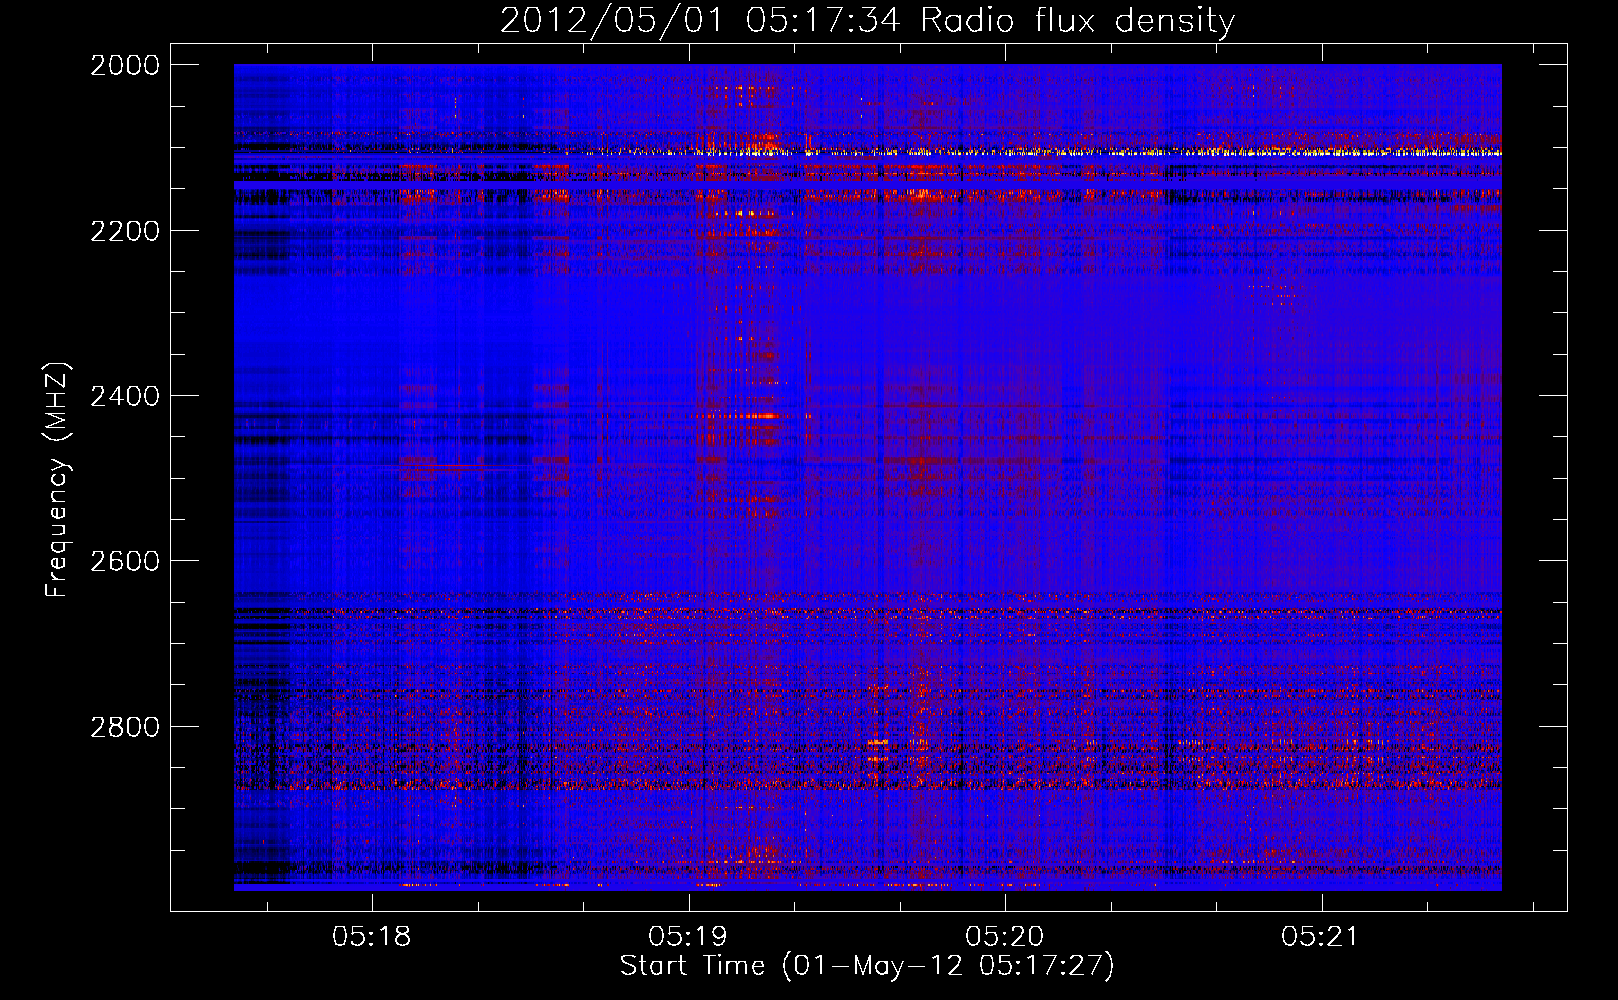1618x1000 pixels.
Task: Select the 2000 frequency tick label
Action: click(x=125, y=65)
